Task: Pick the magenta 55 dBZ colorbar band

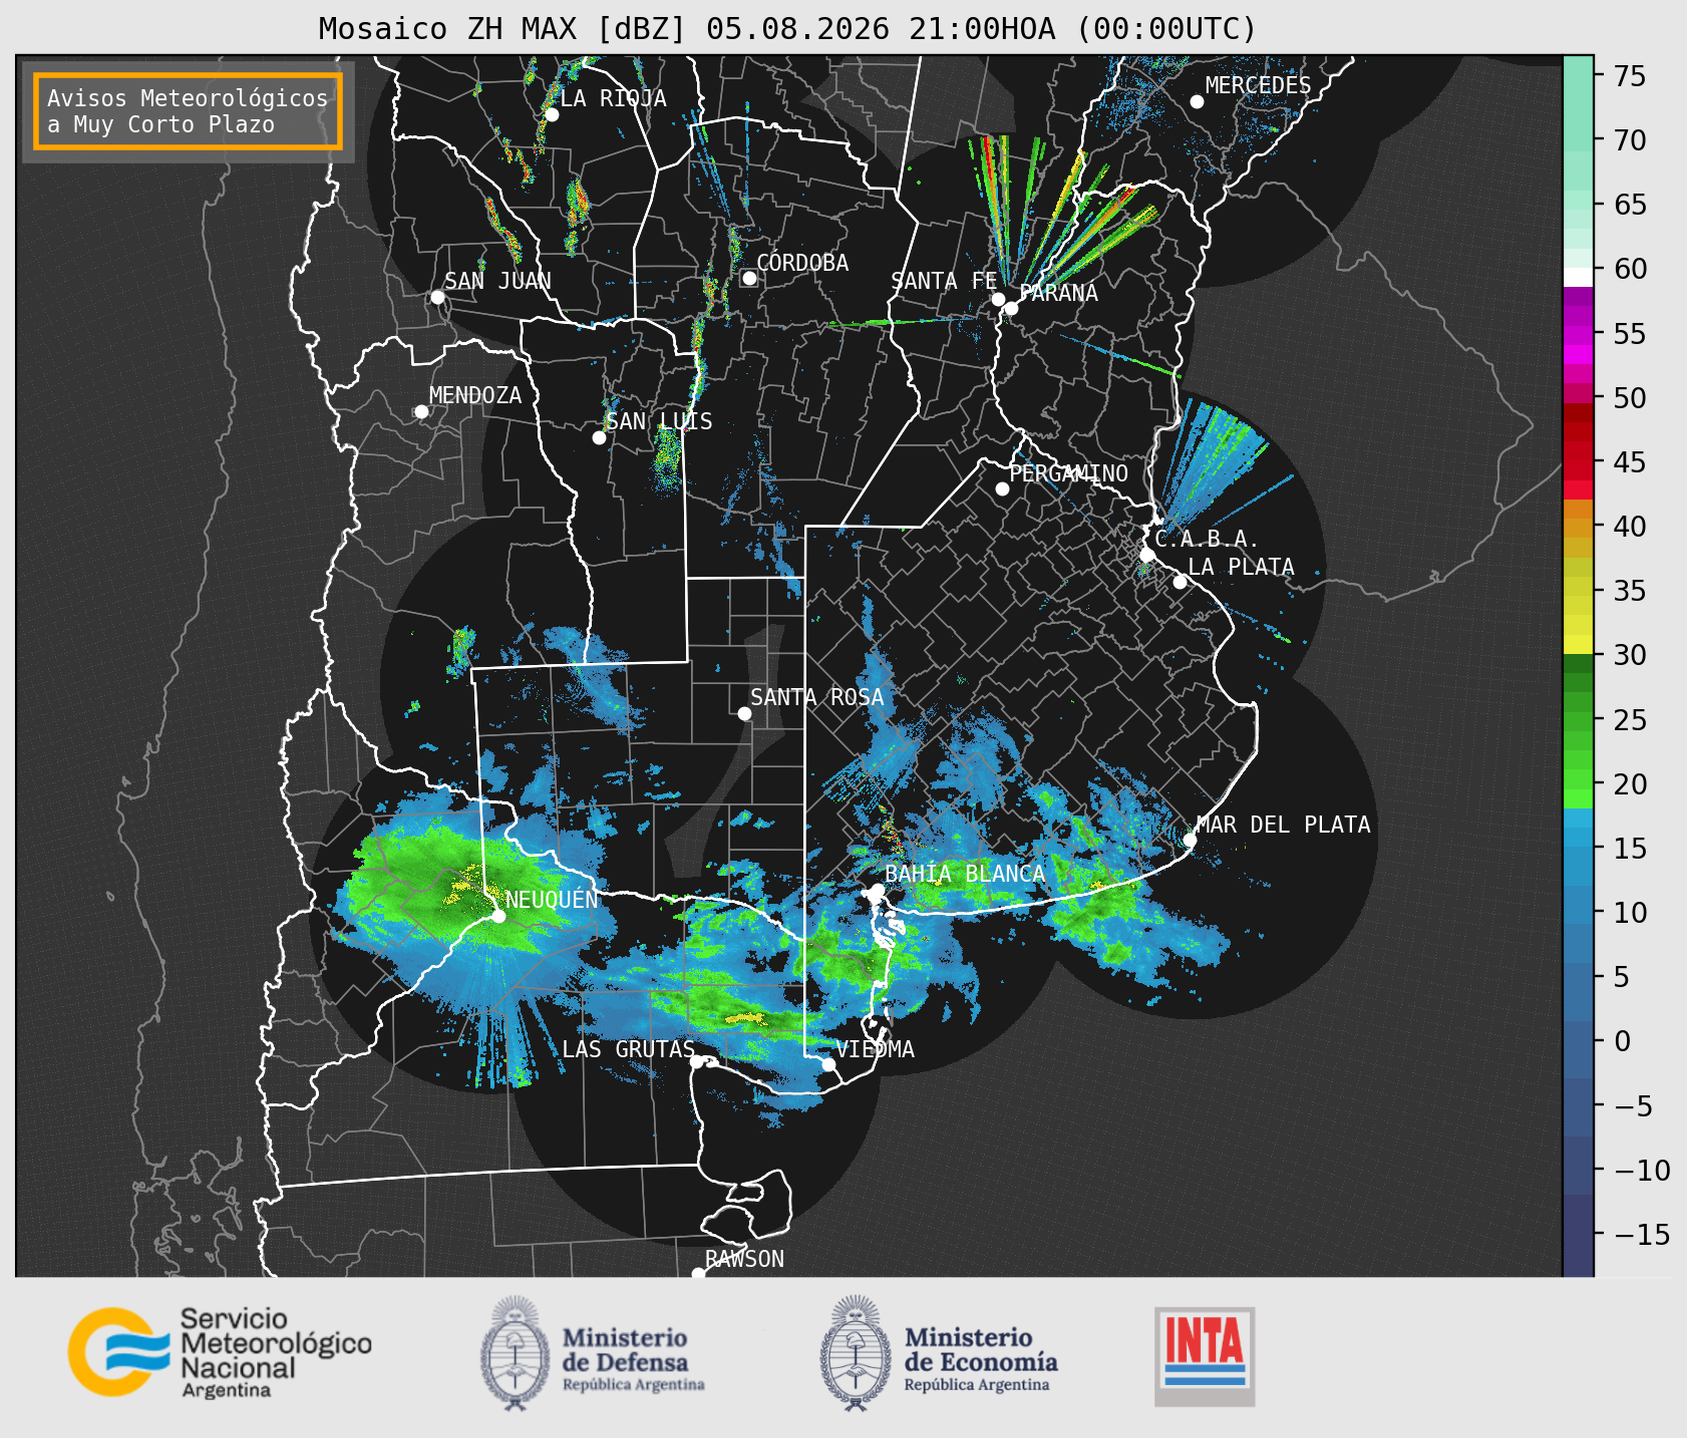Action: click(x=1577, y=335)
